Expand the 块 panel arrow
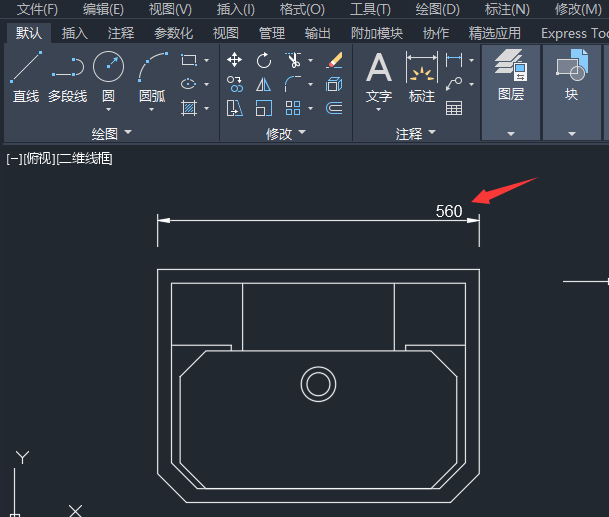 point(572,134)
